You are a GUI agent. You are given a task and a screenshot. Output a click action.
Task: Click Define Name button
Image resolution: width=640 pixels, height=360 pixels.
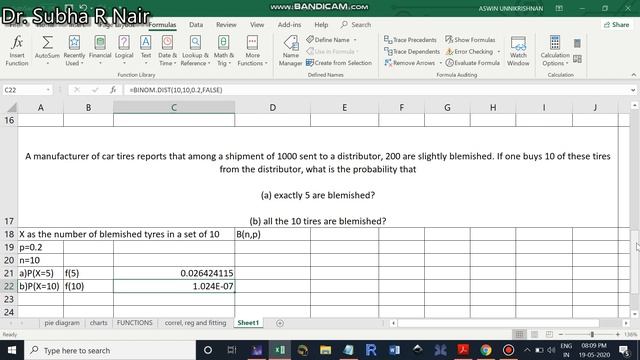coord(328,40)
